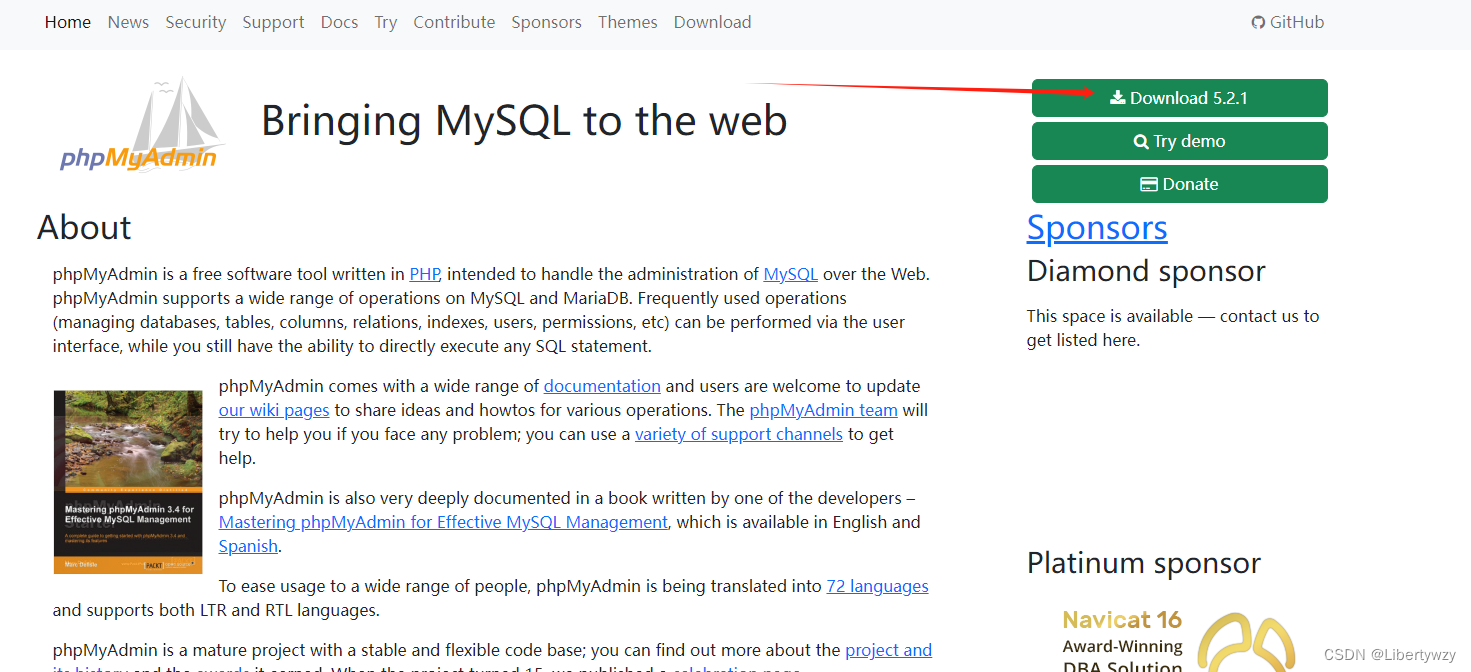1471x672 pixels.
Task: Go to the Themes page
Action: coord(628,22)
